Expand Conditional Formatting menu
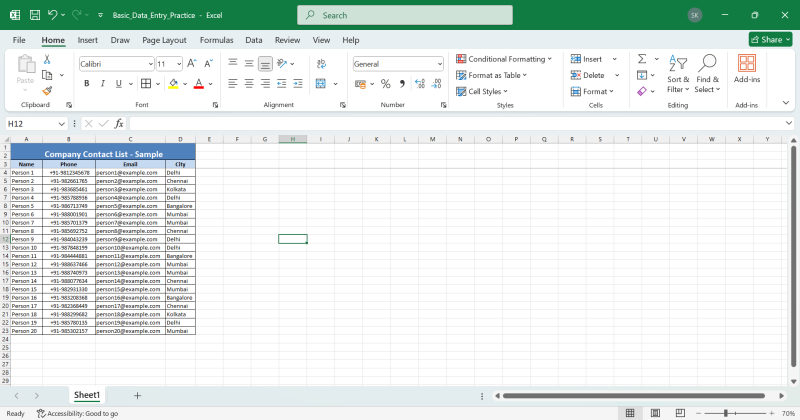The width and height of the screenshot is (800, 420). click(504, 59)
